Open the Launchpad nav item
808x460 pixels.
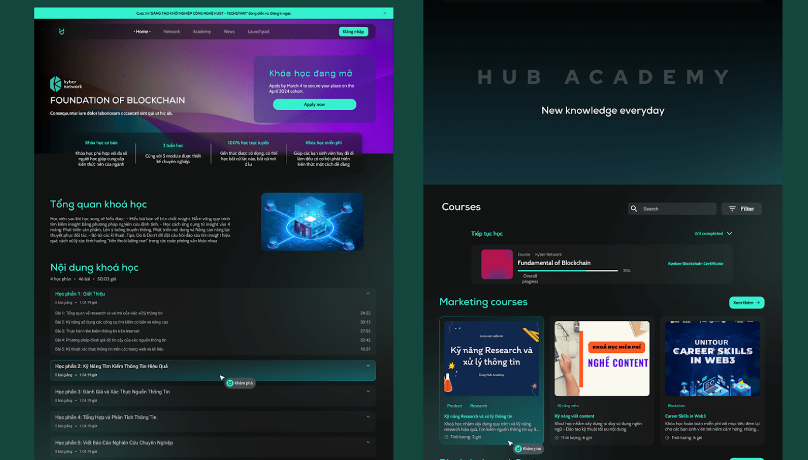(258, 31)
